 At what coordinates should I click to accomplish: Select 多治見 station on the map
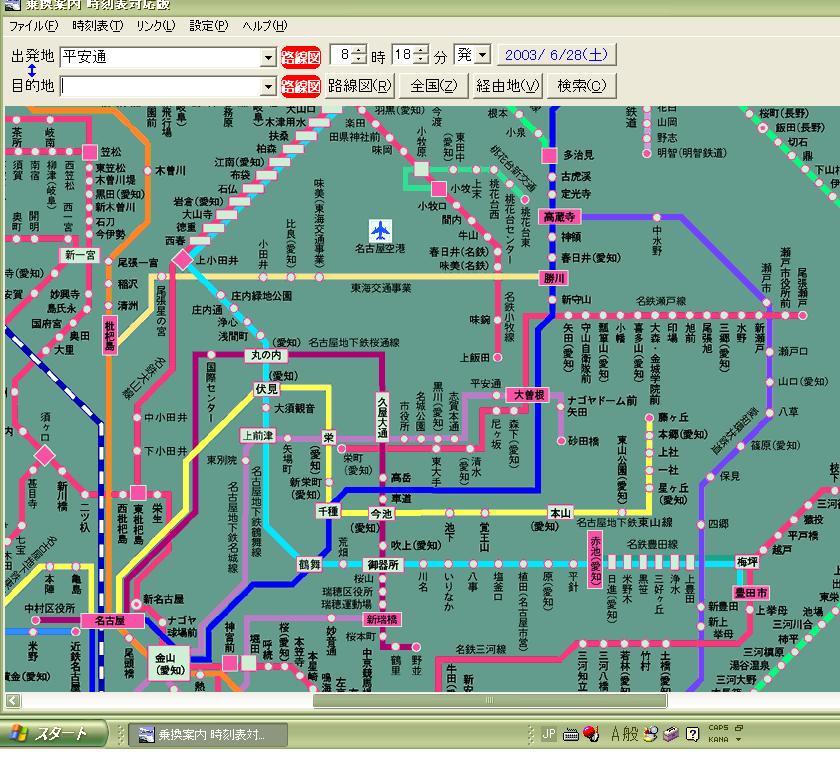click(549, 156)
